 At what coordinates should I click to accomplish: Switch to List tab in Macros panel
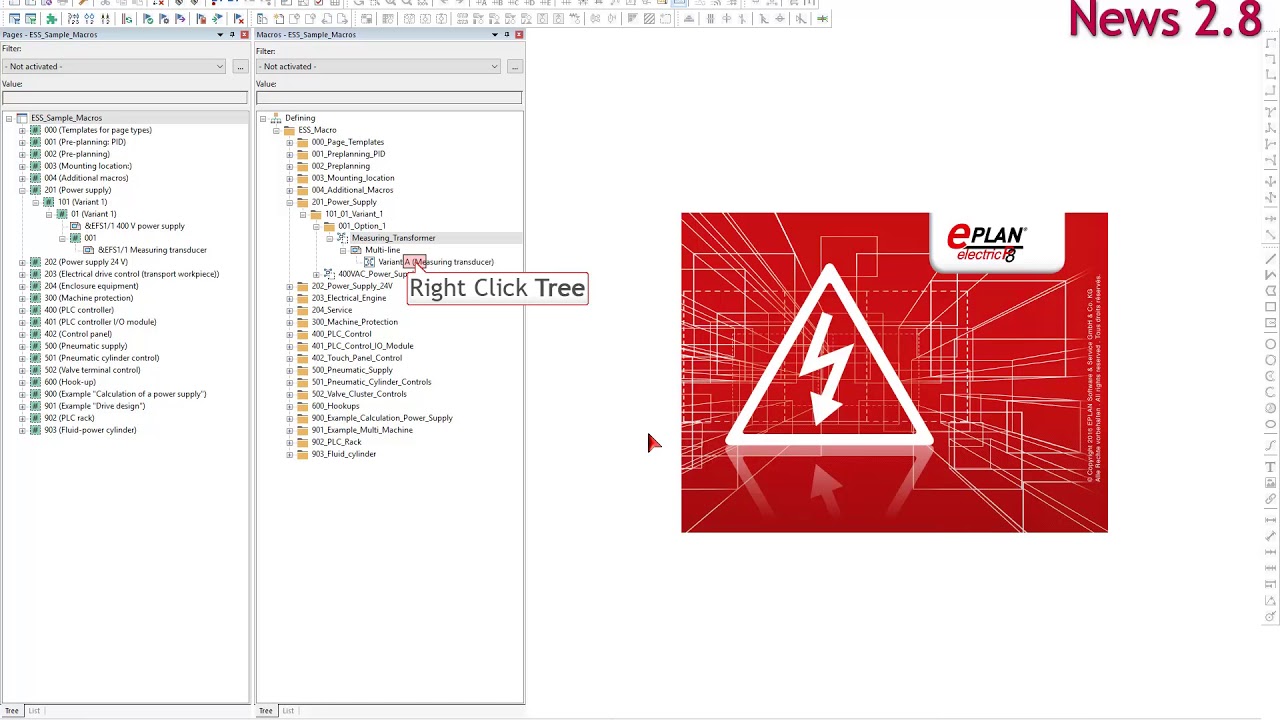pos(288,711)
